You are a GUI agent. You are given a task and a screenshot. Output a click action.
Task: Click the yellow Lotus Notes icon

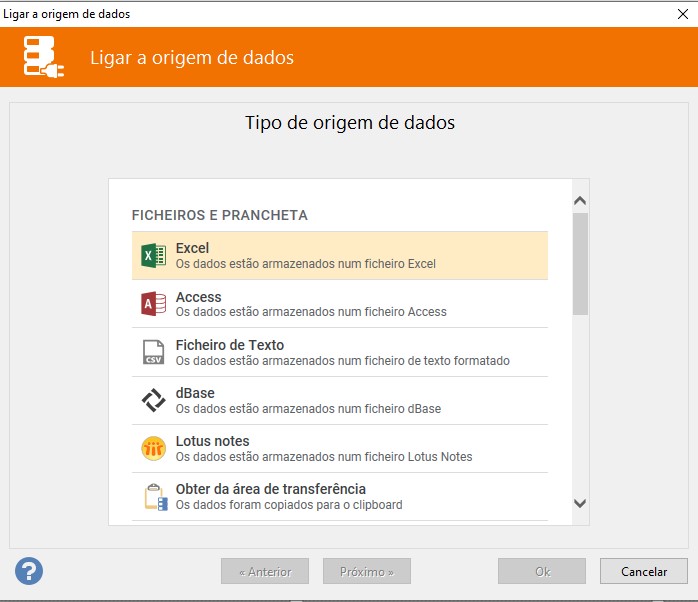[153, 448]
